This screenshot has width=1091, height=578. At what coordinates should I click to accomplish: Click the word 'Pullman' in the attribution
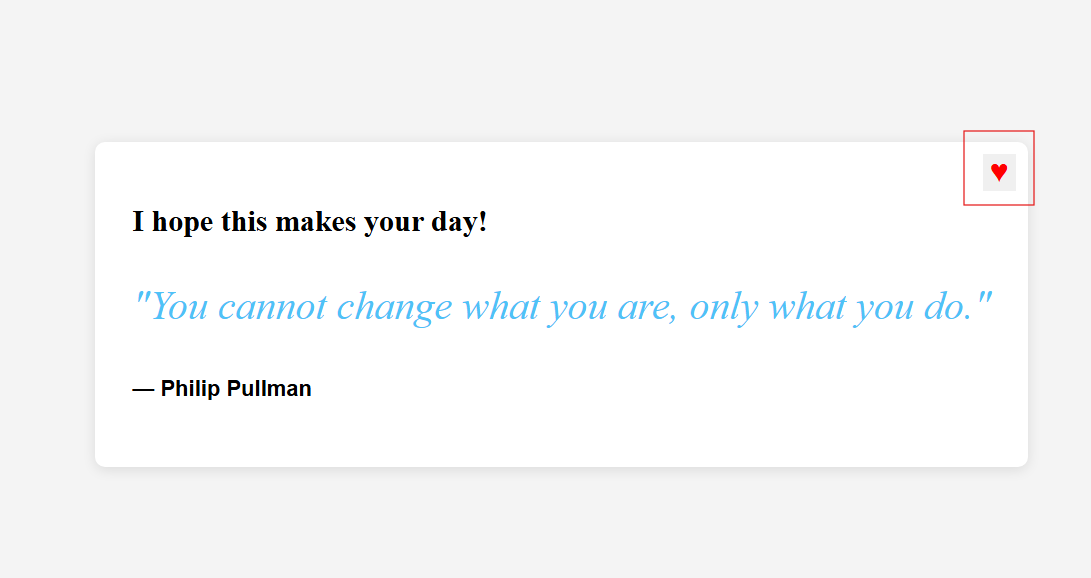(x=269, y=388)
